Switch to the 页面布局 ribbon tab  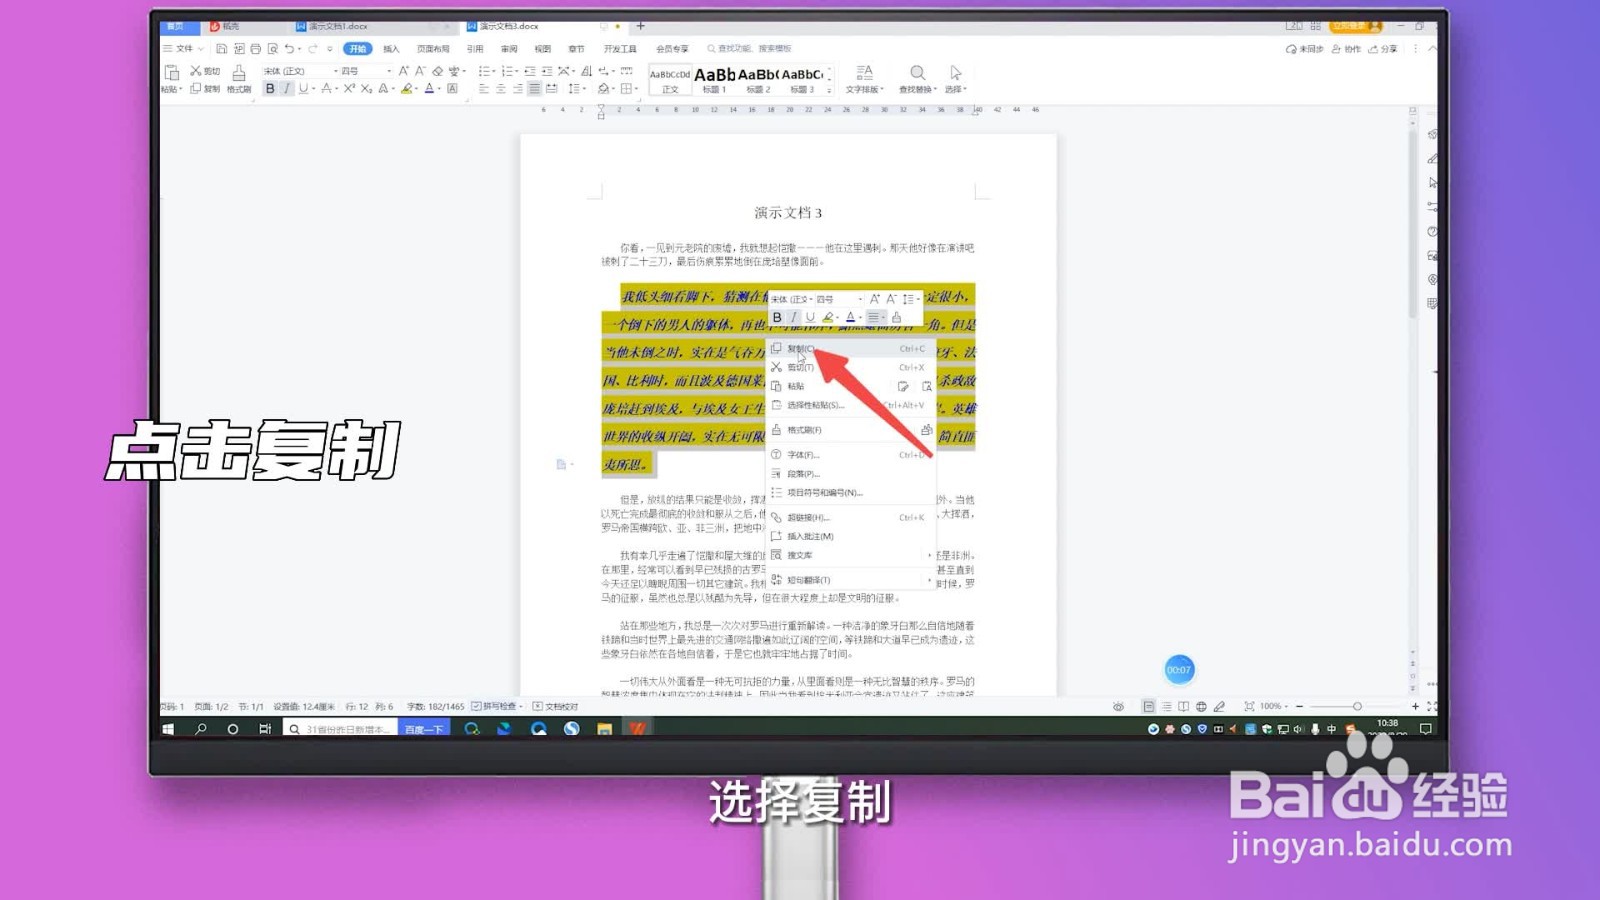[x=433, y=48]
